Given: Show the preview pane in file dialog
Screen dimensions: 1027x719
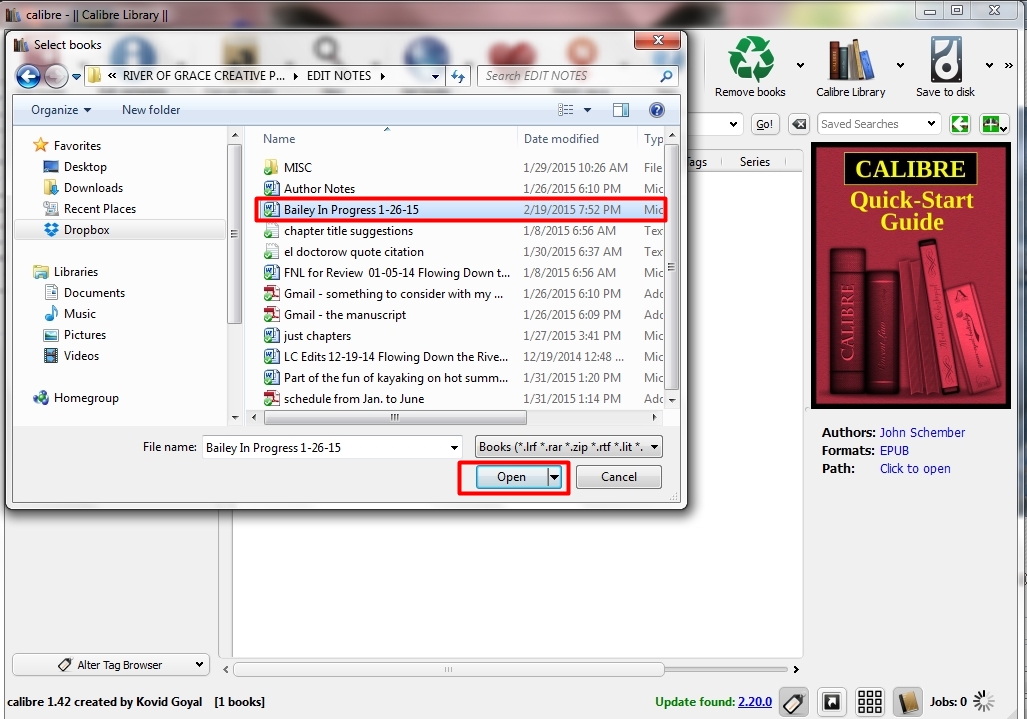Looking at the screenshot, I should click(621, 110).
